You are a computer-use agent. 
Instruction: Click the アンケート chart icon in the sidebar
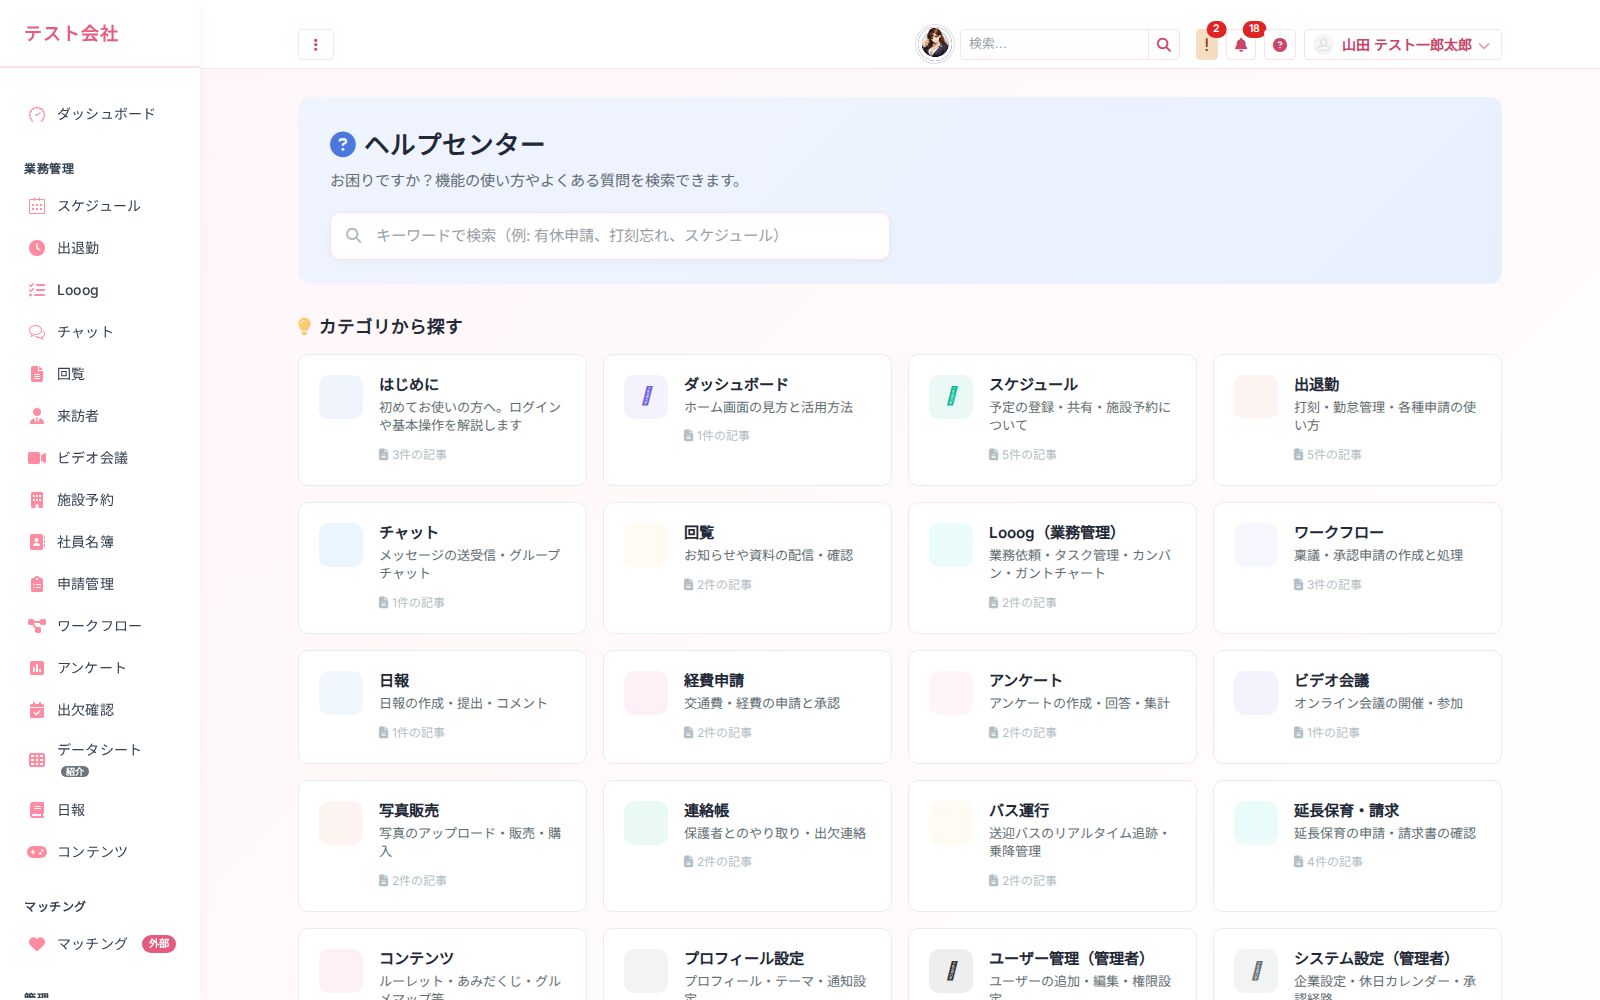[37, 668]
